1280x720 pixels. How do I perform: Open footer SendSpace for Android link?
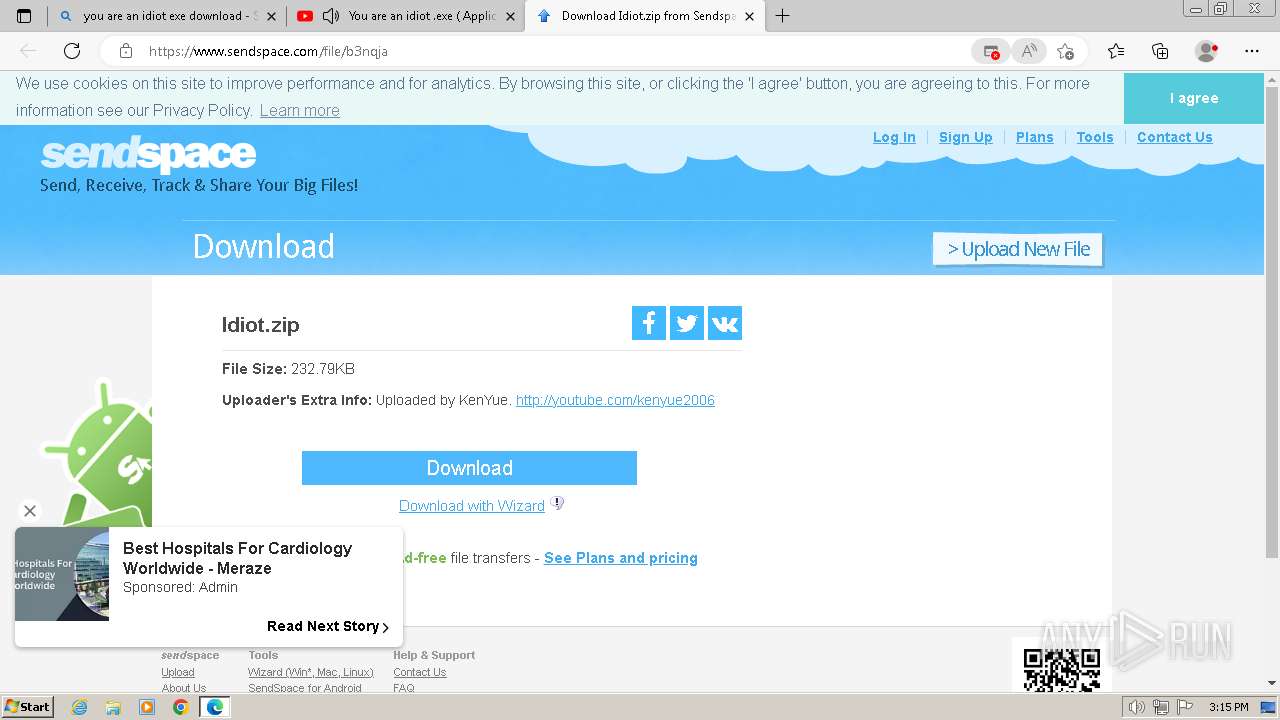[305, 688]
